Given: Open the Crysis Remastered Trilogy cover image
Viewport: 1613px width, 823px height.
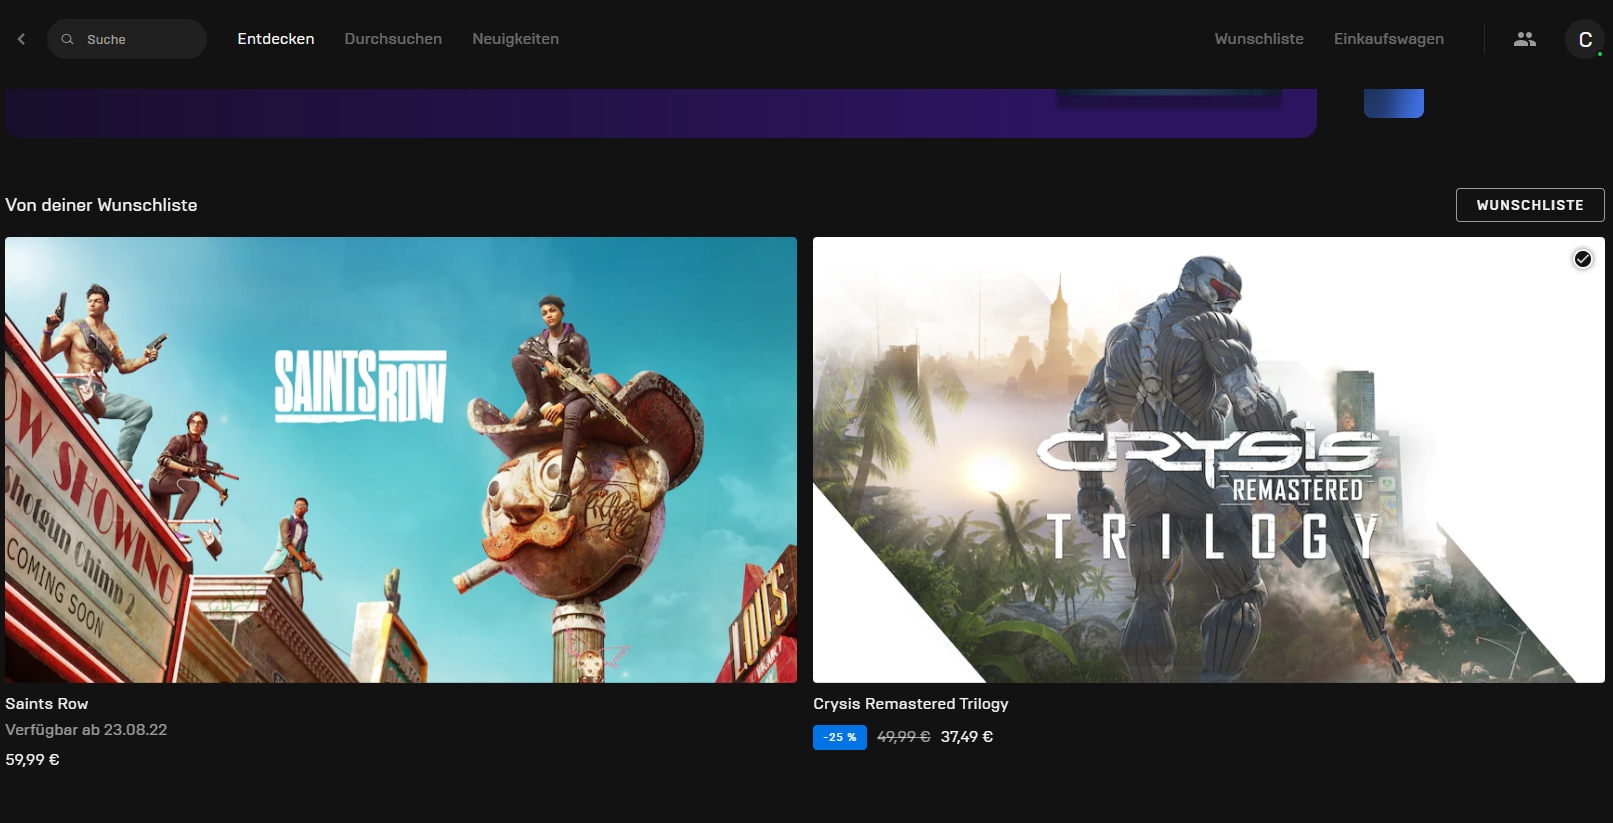Looking at the screenshot, I should tap(1209, 460).
